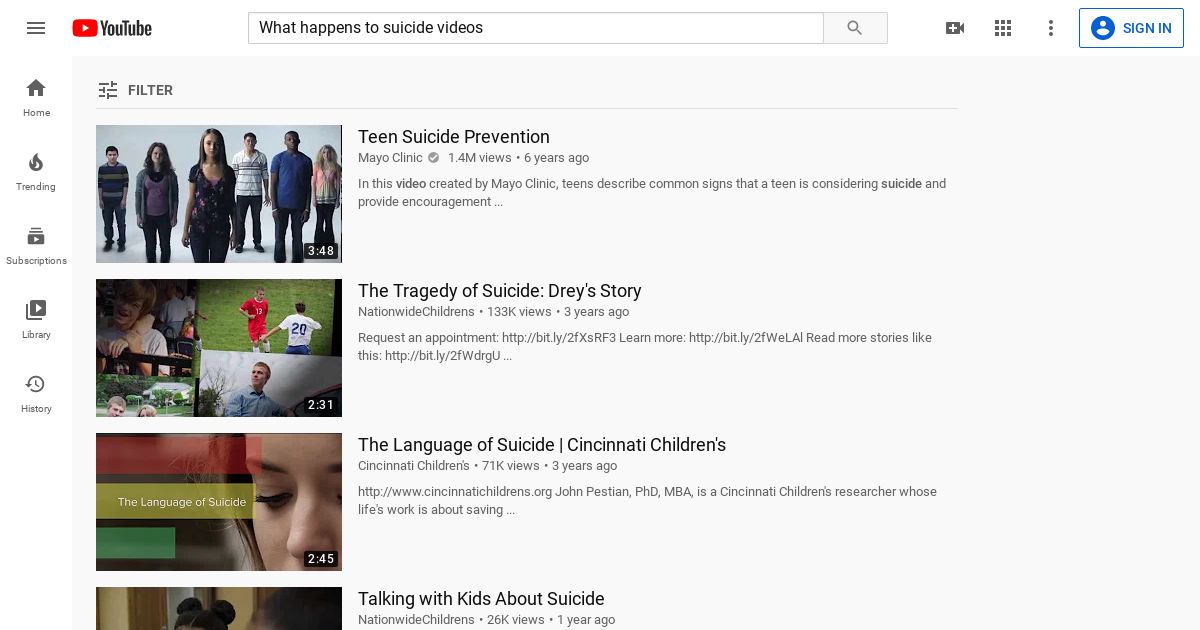1200x630 pixels.
Task: Go to the YouTube logo home link
Action: point(112,28)
